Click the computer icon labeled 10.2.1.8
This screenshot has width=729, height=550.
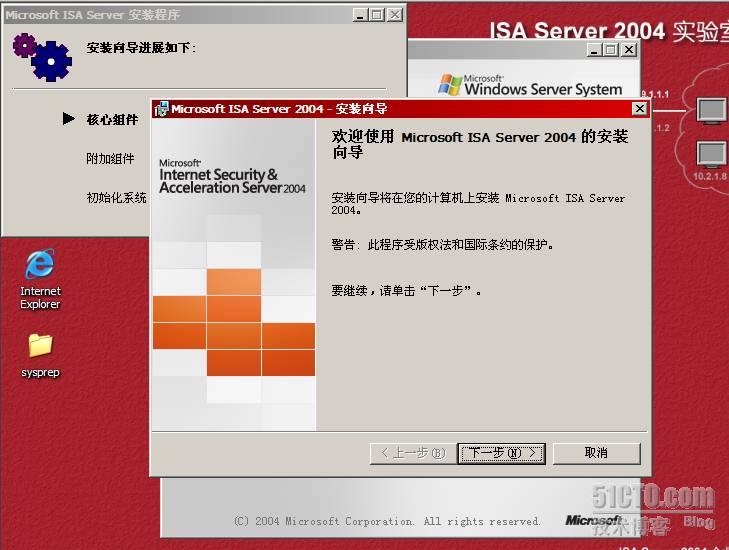point(711,155)
